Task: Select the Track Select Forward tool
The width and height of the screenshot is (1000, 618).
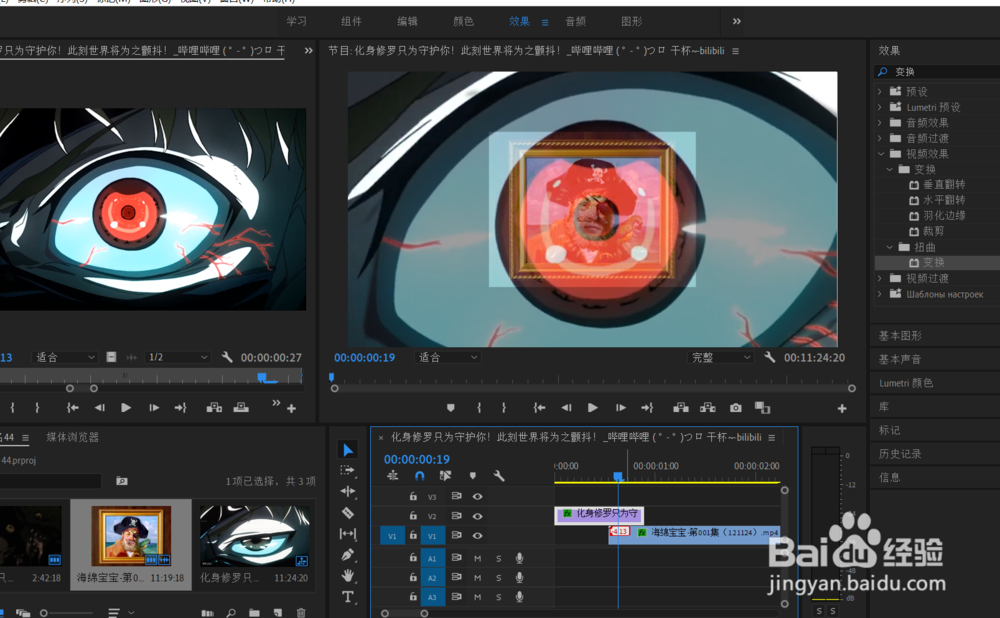Action: (348, 471)
